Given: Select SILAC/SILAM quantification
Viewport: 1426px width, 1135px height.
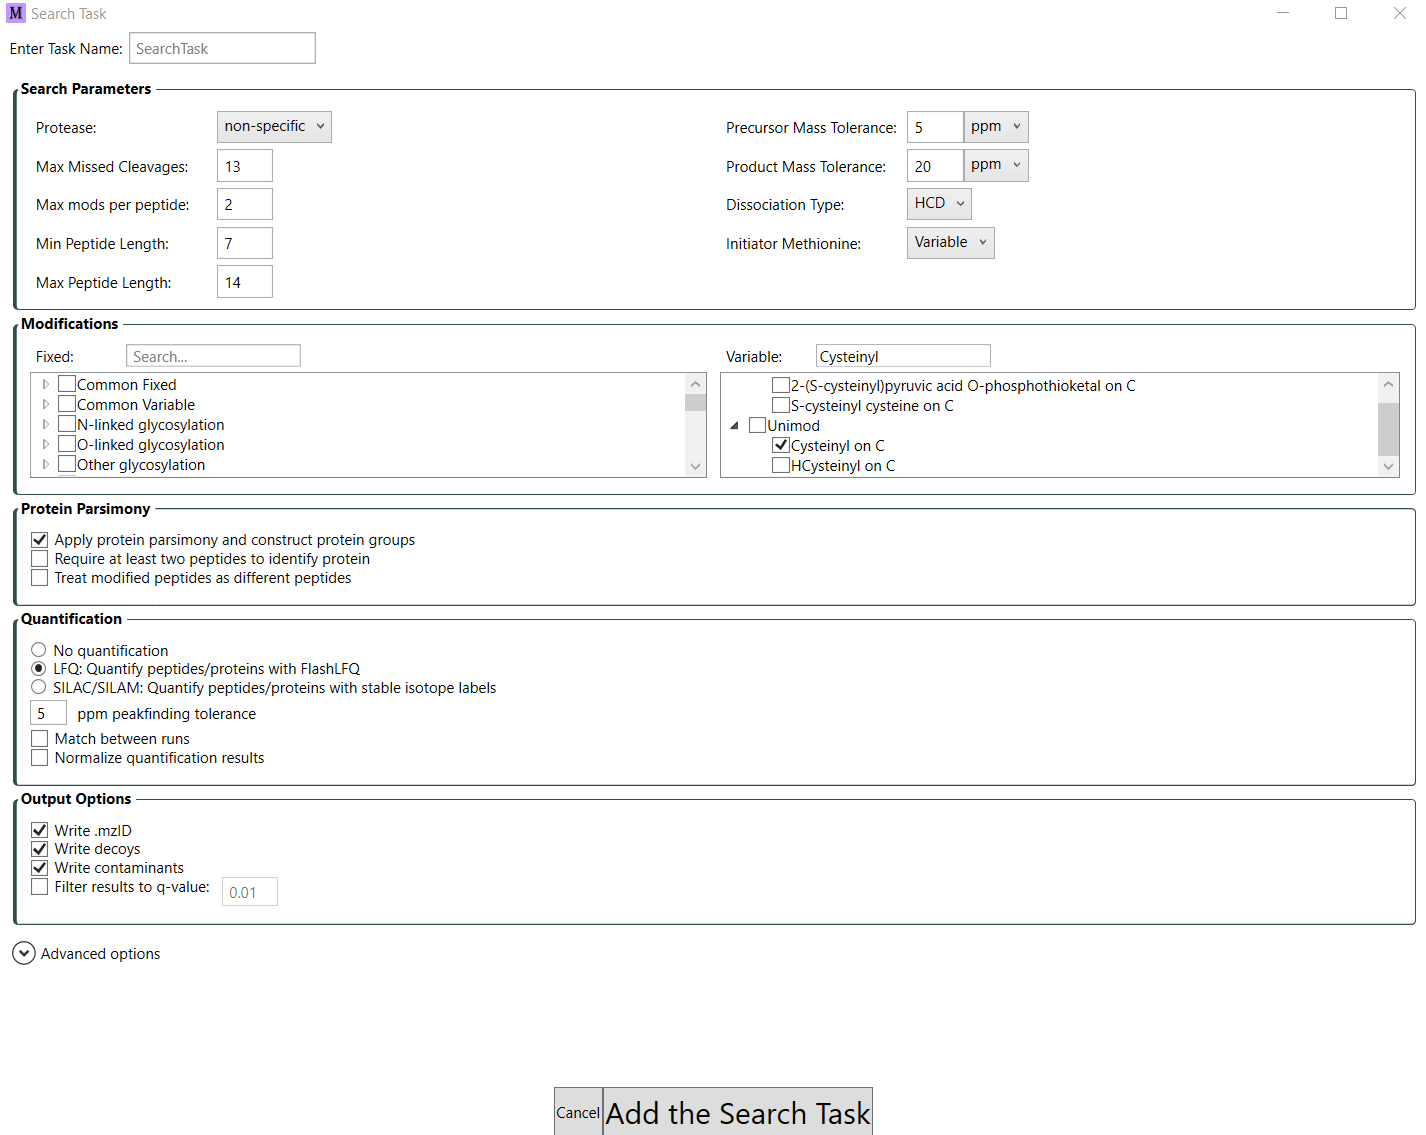Looking at the screenshot, I should (x=38, y=687).
